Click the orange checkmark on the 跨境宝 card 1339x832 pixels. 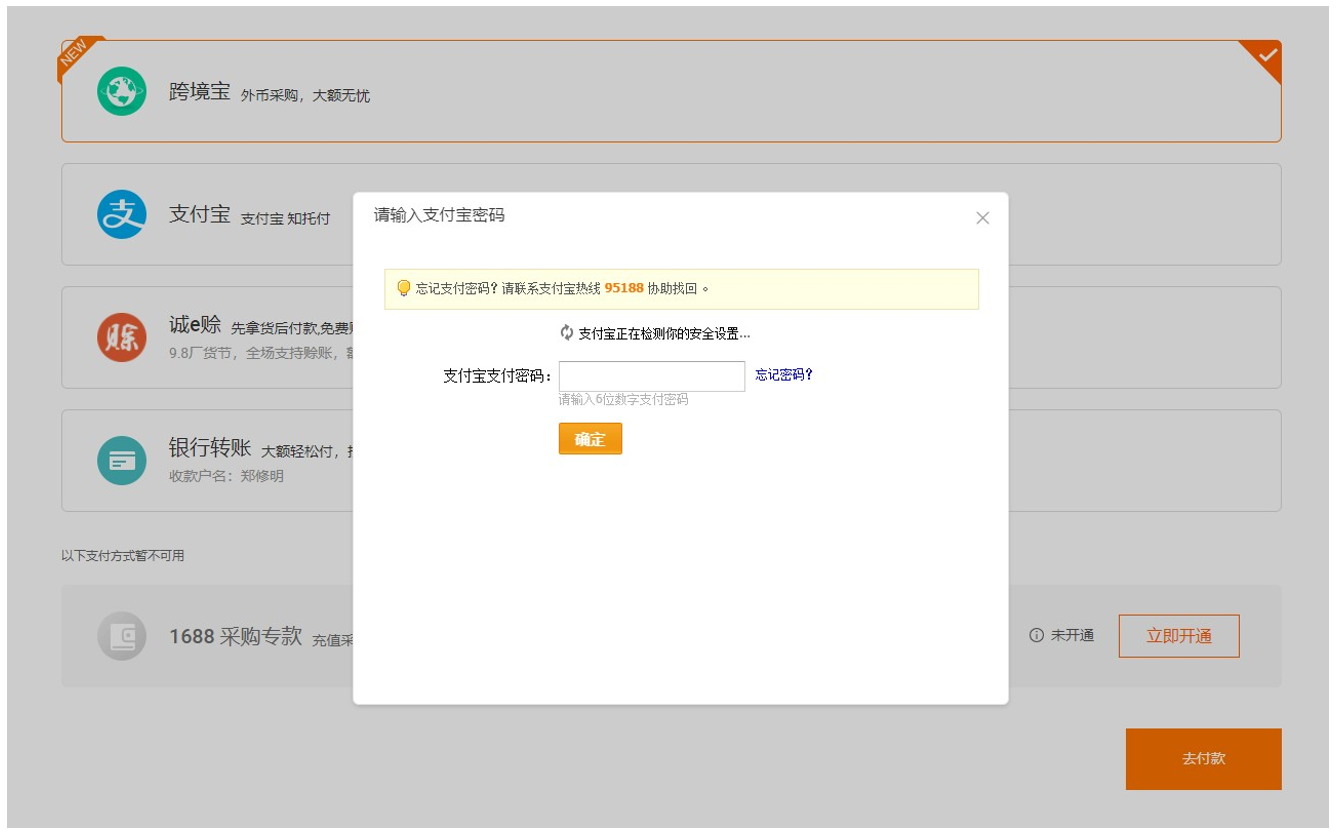point(1267,55)
